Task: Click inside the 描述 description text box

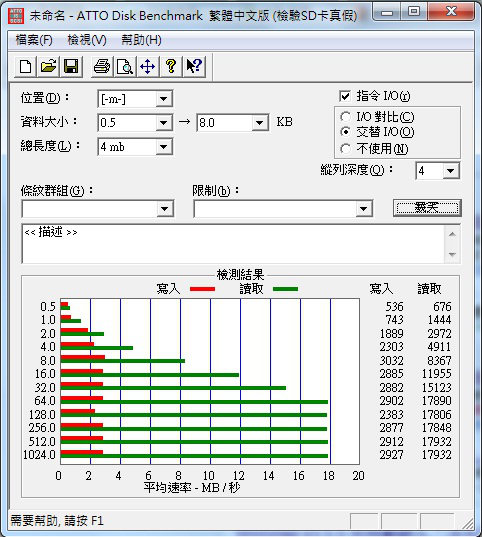Action: [x=233, y=244]
